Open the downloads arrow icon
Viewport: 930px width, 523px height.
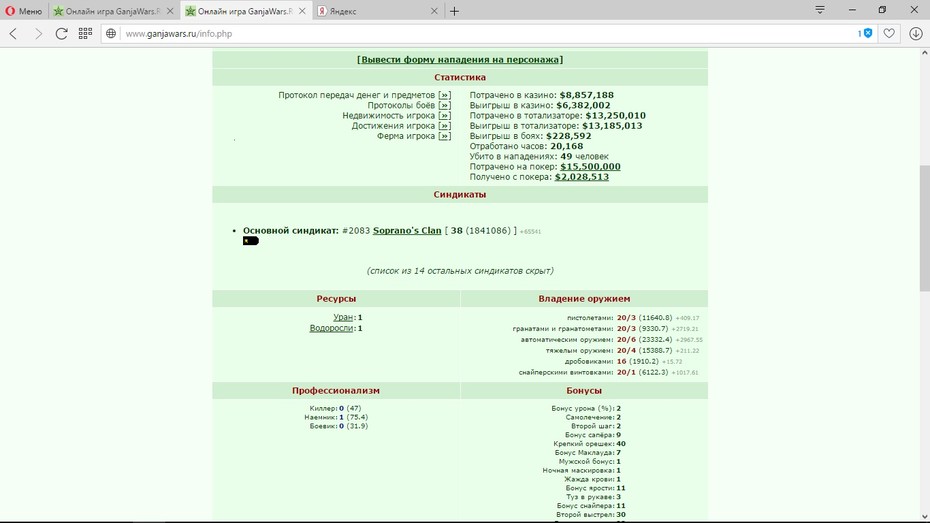point(916,34)
